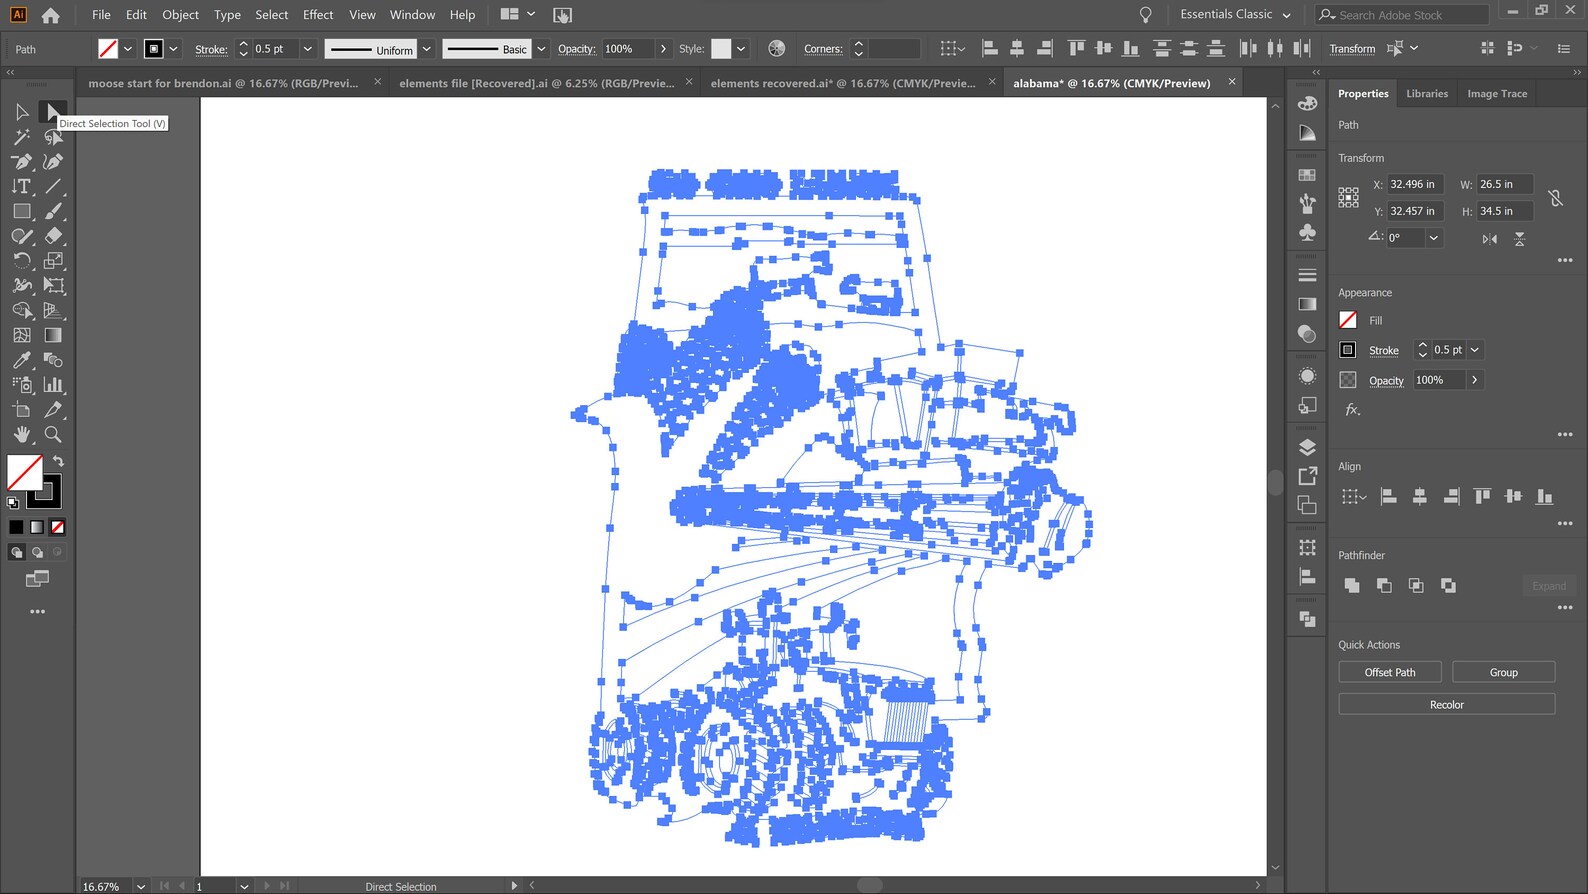
Task: Expand the rotation angle dropdown
Action: coord(1433,238)
